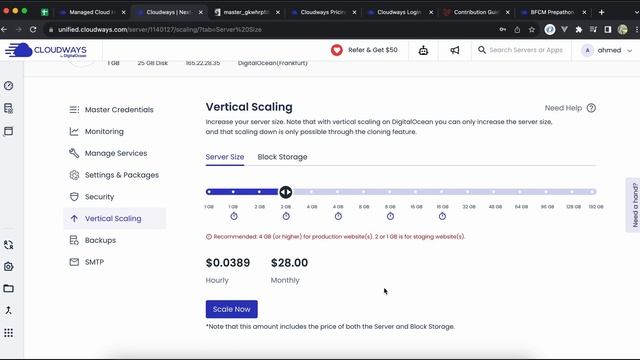Click the Need Help question mark icon

pyautogui.click(x=591, y=108)
